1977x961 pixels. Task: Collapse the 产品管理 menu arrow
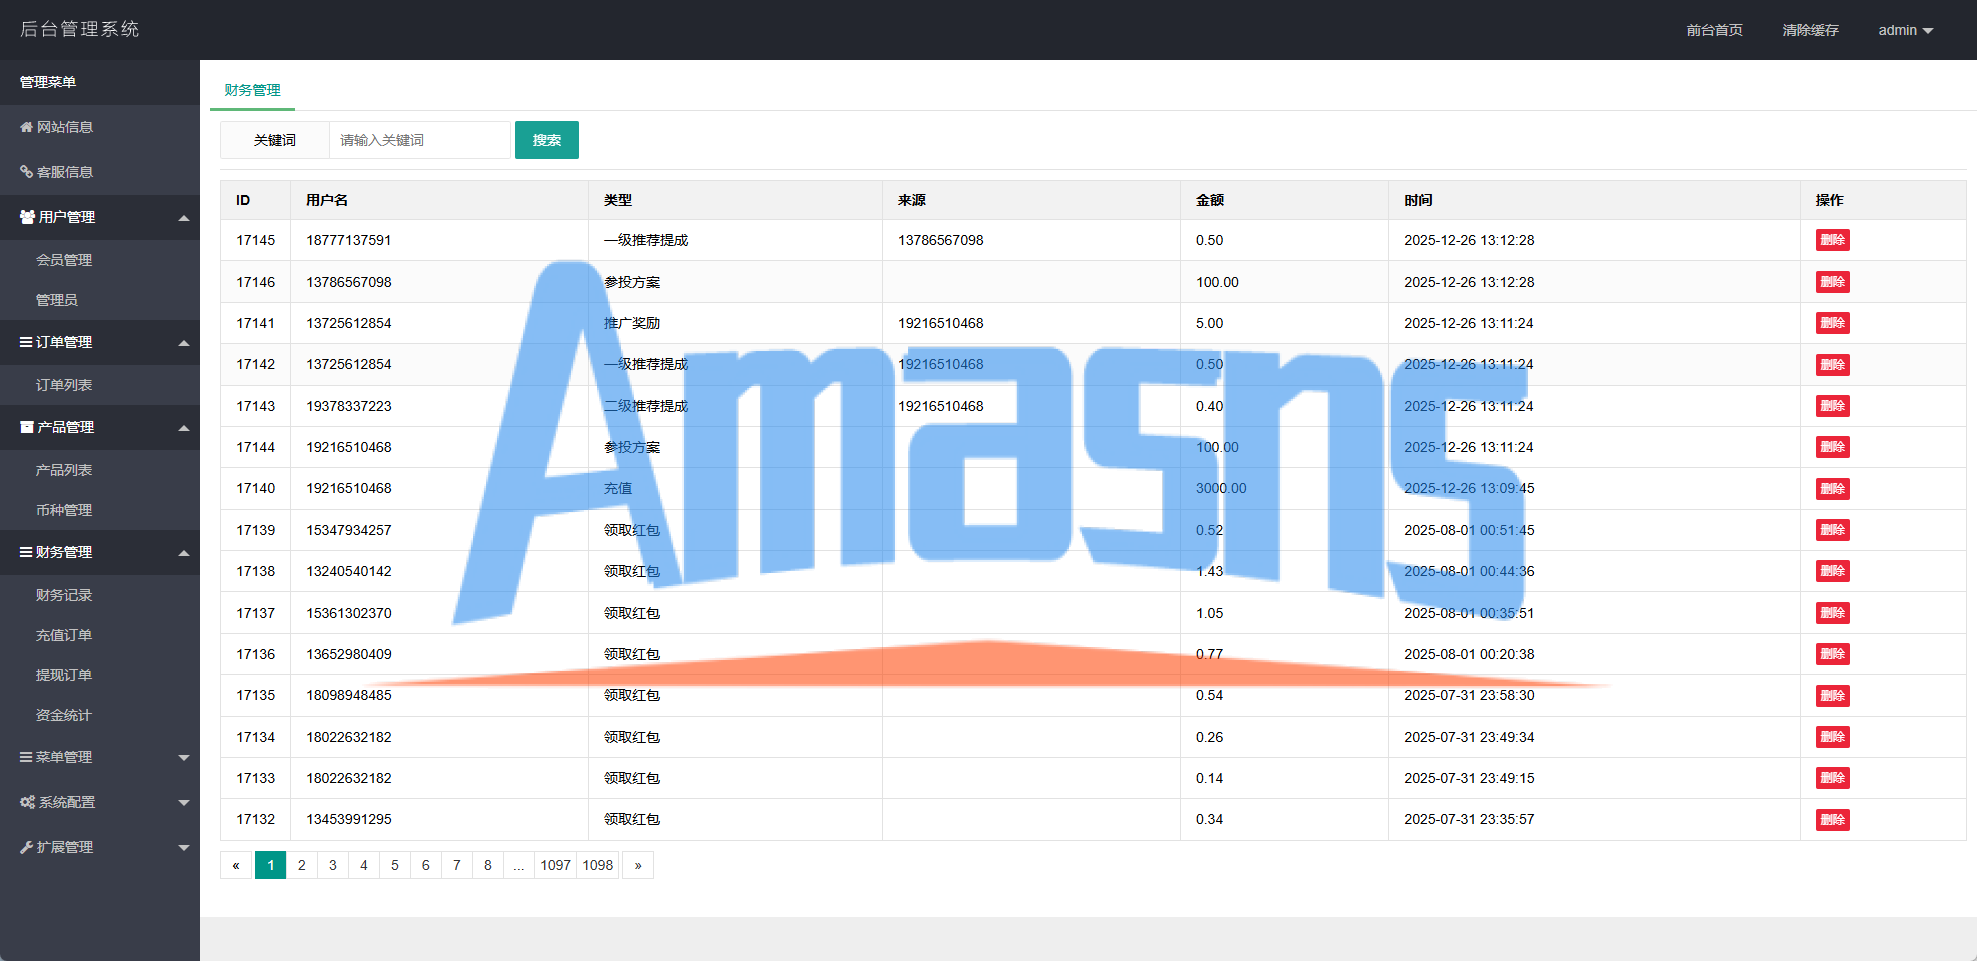coord(184,428)
